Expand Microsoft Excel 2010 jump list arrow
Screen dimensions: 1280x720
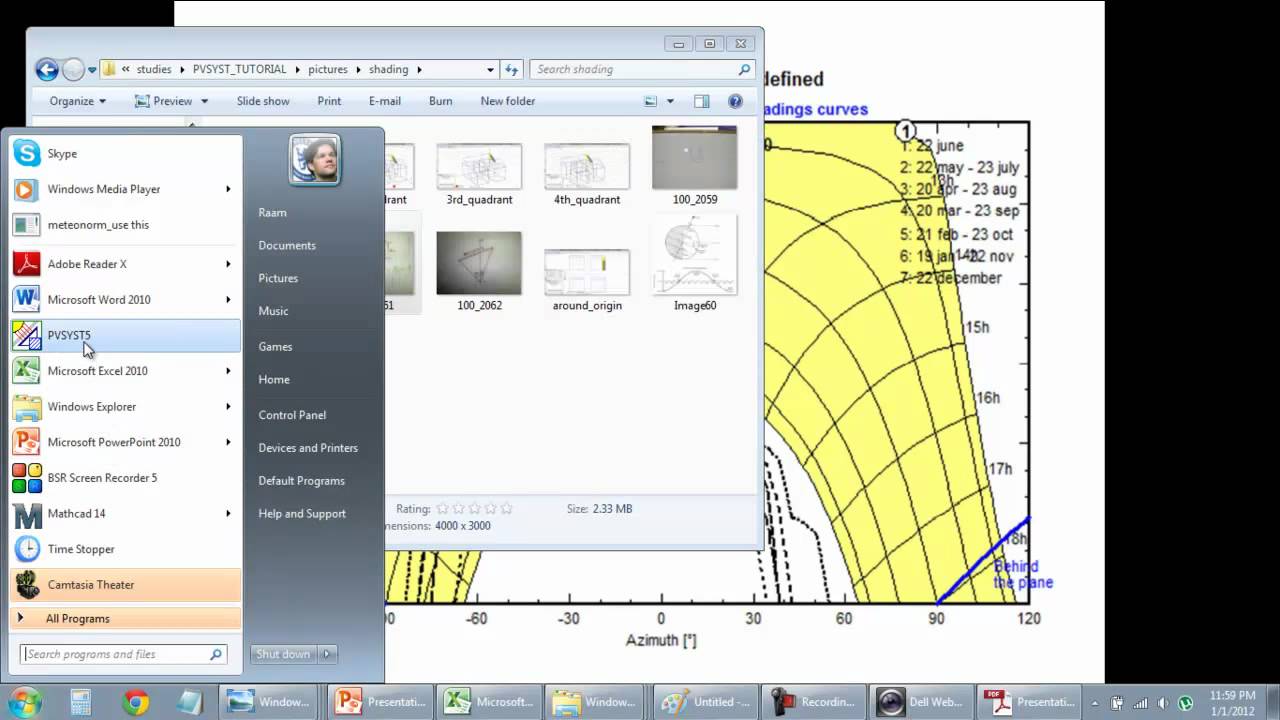coord(228,371)
